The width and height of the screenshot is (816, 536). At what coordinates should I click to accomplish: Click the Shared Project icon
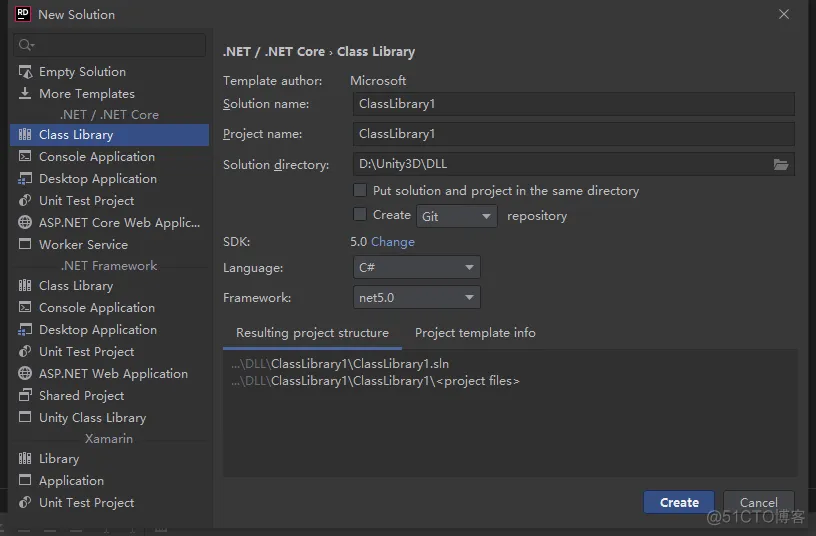[x=25, y=395]
